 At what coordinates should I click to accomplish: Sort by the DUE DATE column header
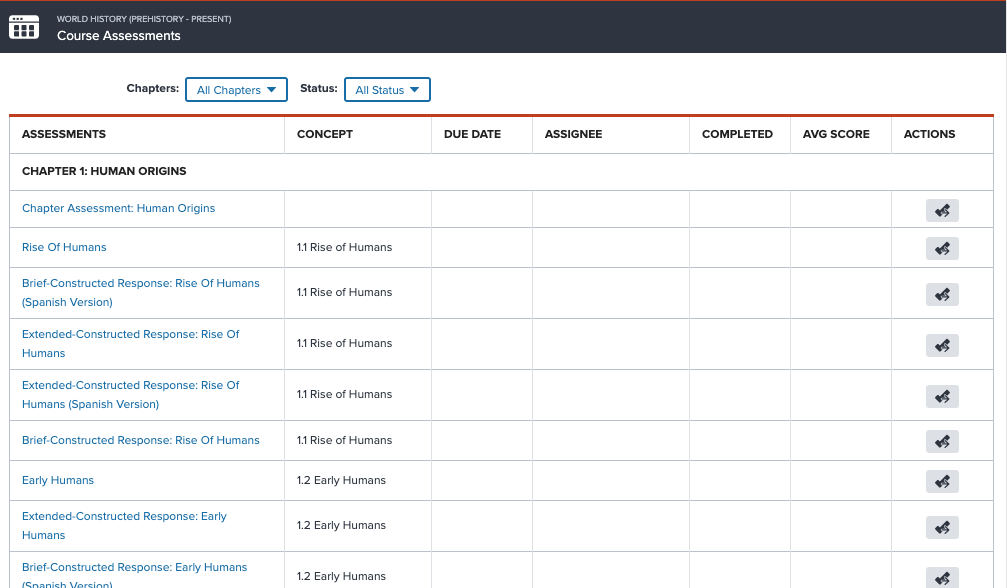pyautogui.click(x=472, y=134)
